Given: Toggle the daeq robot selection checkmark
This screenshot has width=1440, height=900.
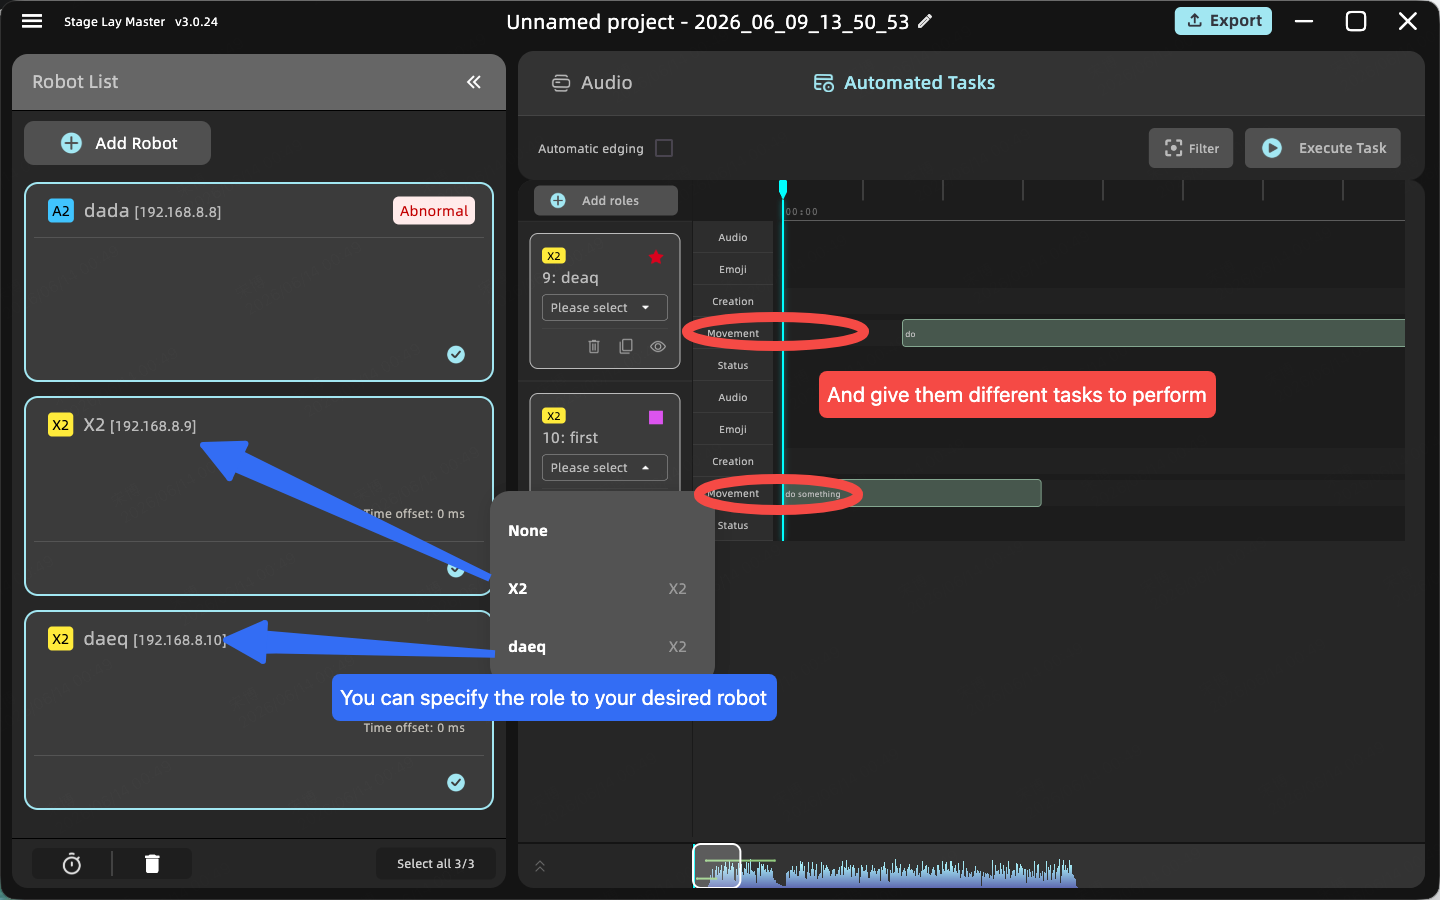Looking at the screenshot, I should (x=456, y=782).
